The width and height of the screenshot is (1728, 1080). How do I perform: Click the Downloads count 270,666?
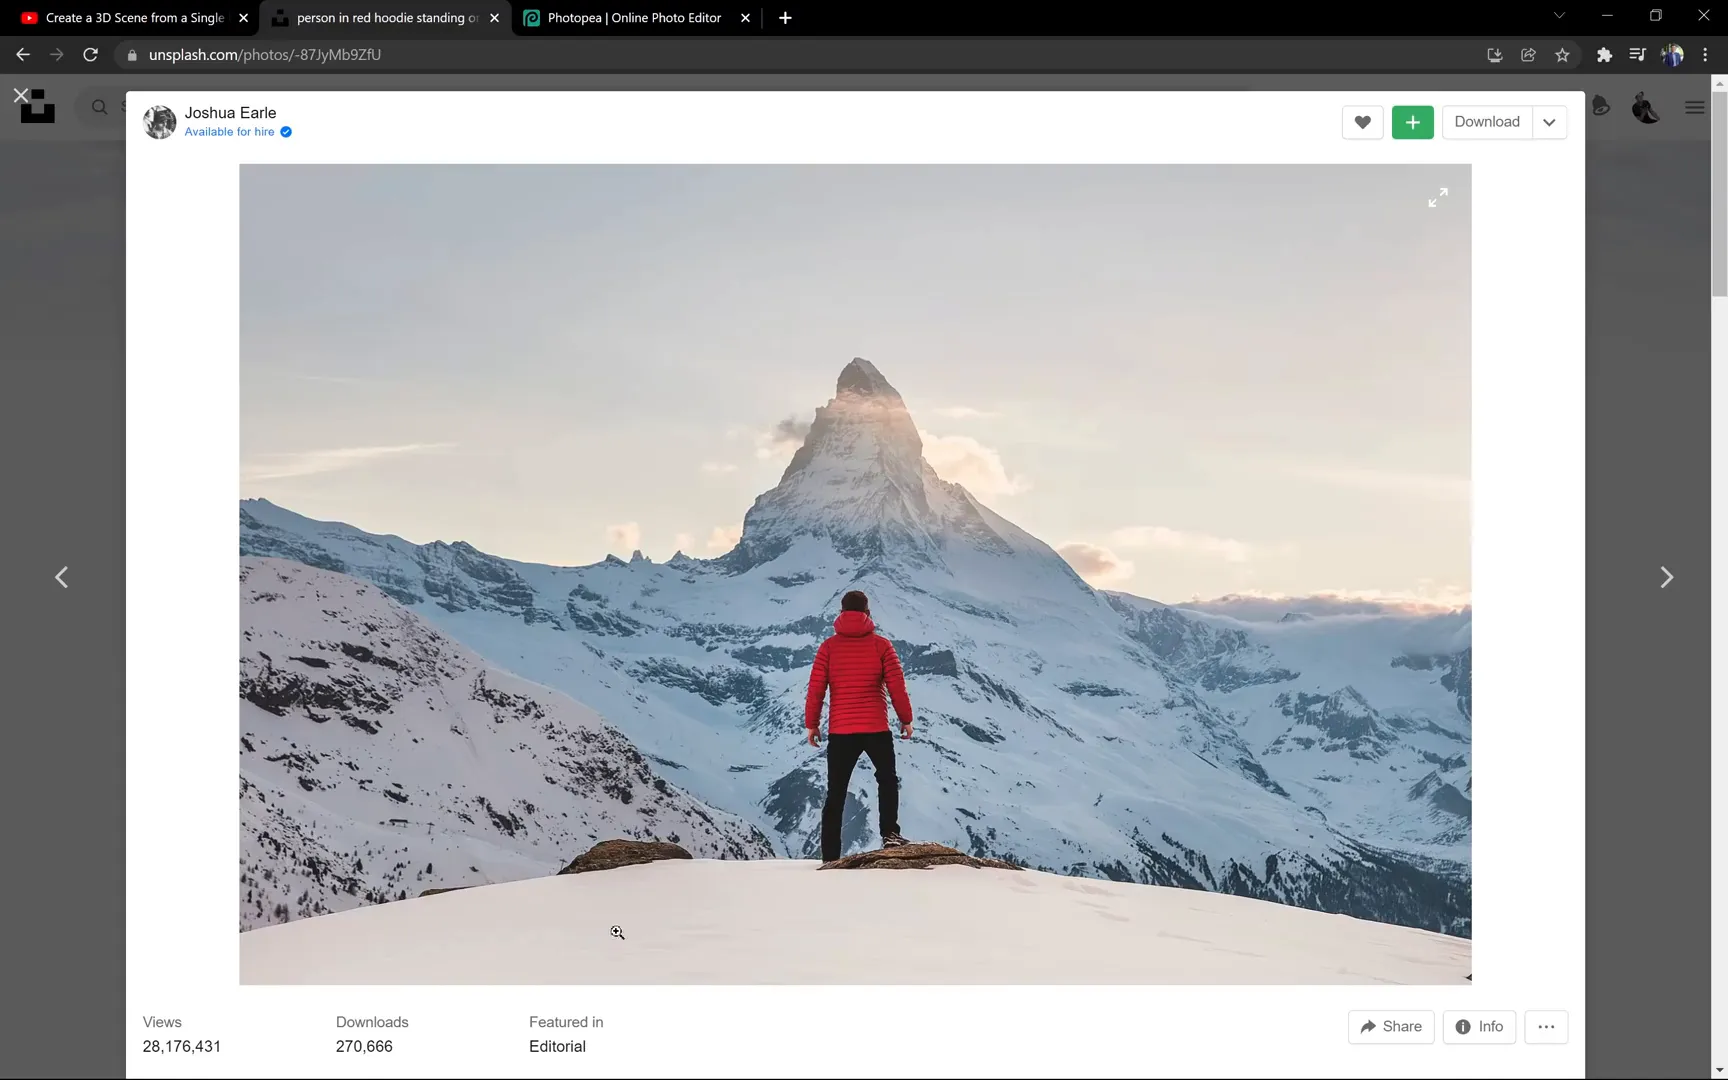coord(364,1046)
